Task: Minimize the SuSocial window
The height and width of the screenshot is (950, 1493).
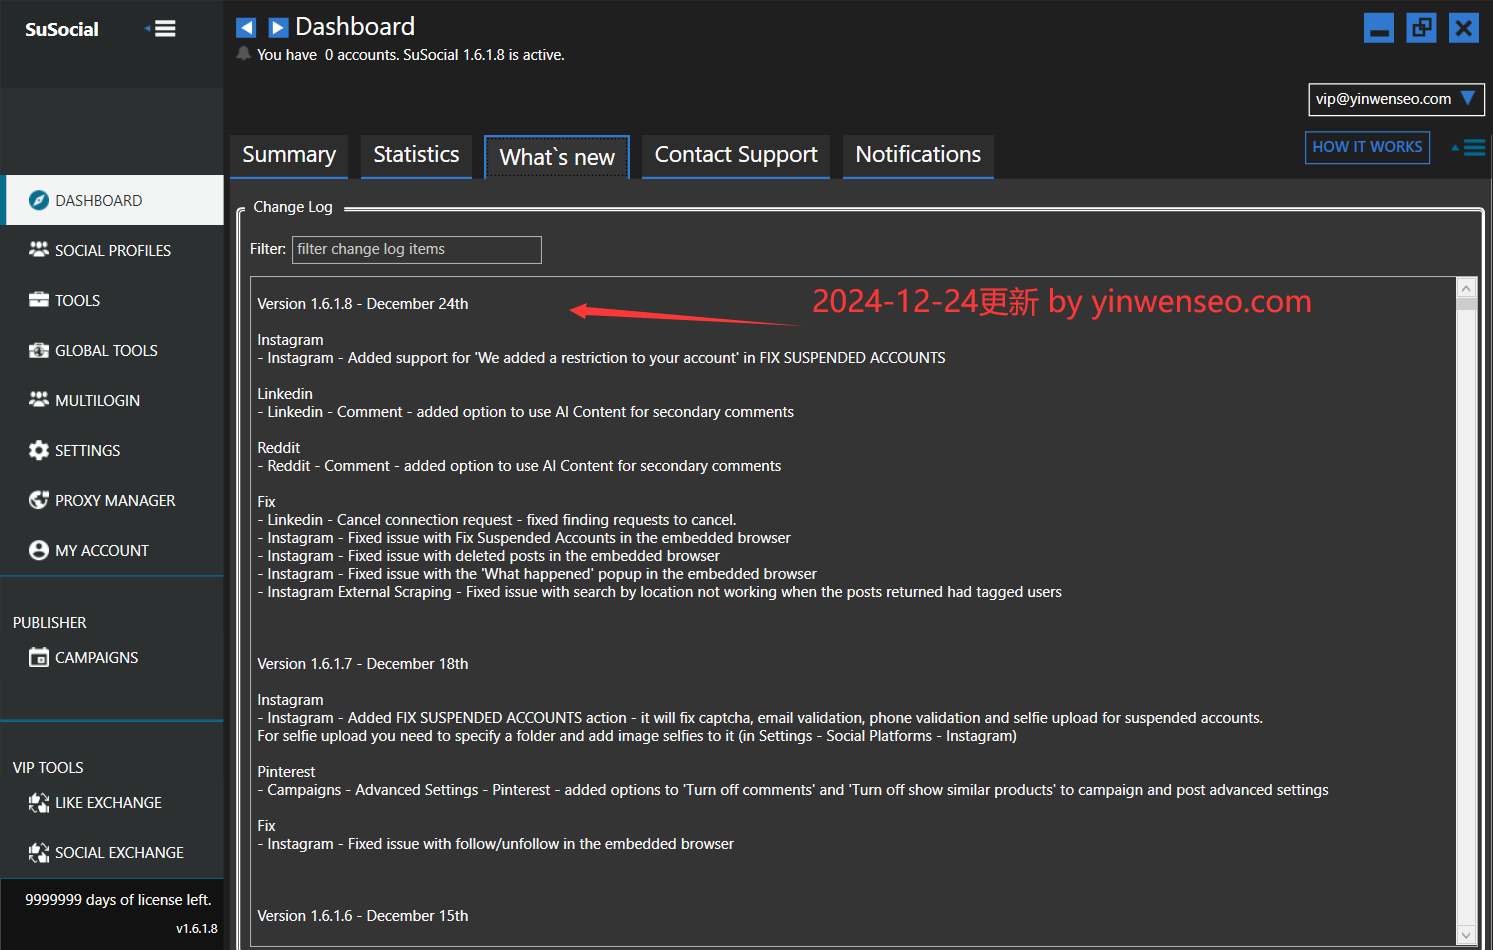Action: click(x=1379, y=28)
